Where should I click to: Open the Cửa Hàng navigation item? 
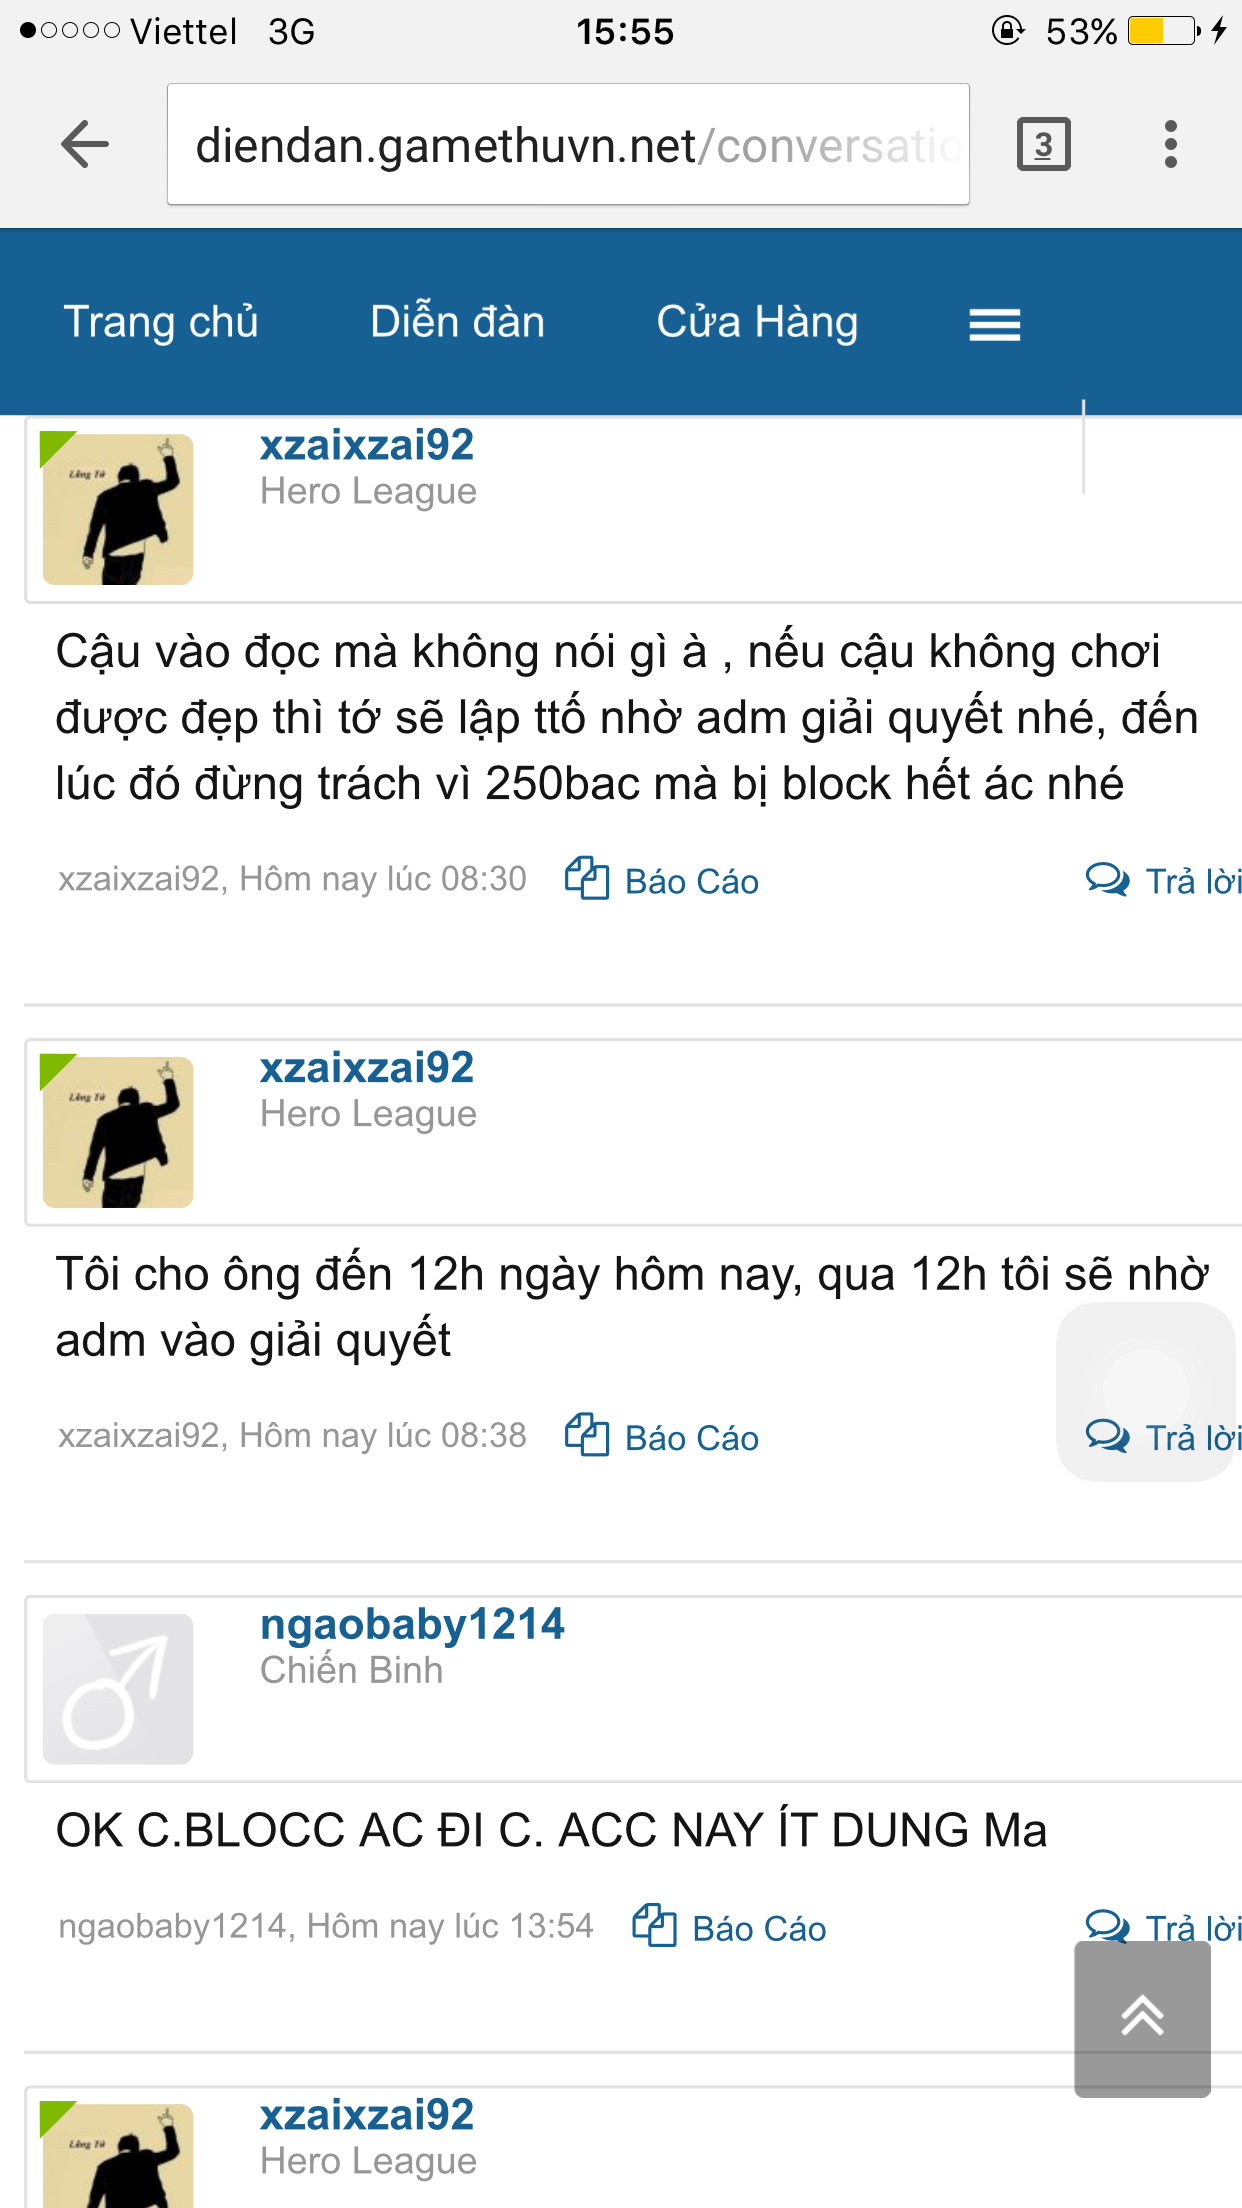coord(757,322)
